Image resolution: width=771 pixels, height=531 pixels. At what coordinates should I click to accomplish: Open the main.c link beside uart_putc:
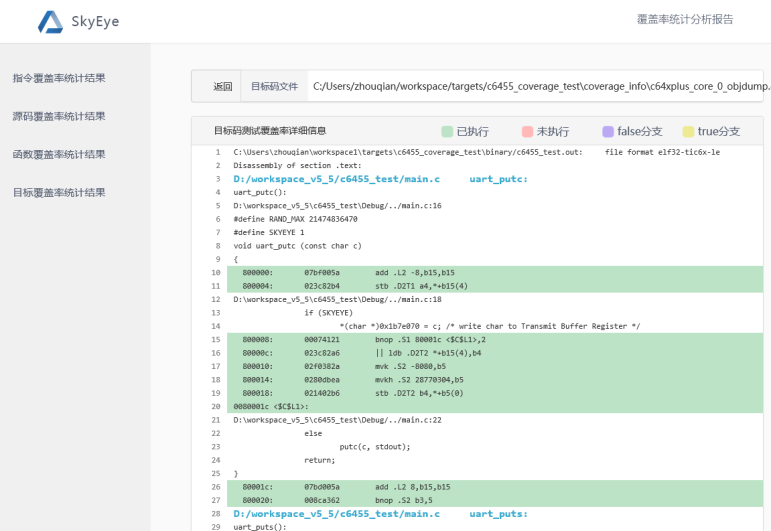336,179
